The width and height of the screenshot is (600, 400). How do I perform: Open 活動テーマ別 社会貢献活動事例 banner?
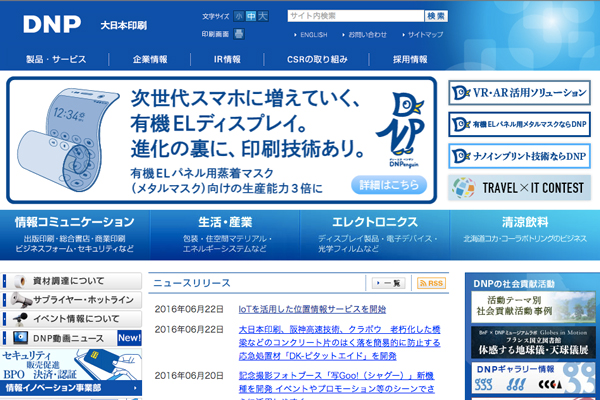[533, 307]
